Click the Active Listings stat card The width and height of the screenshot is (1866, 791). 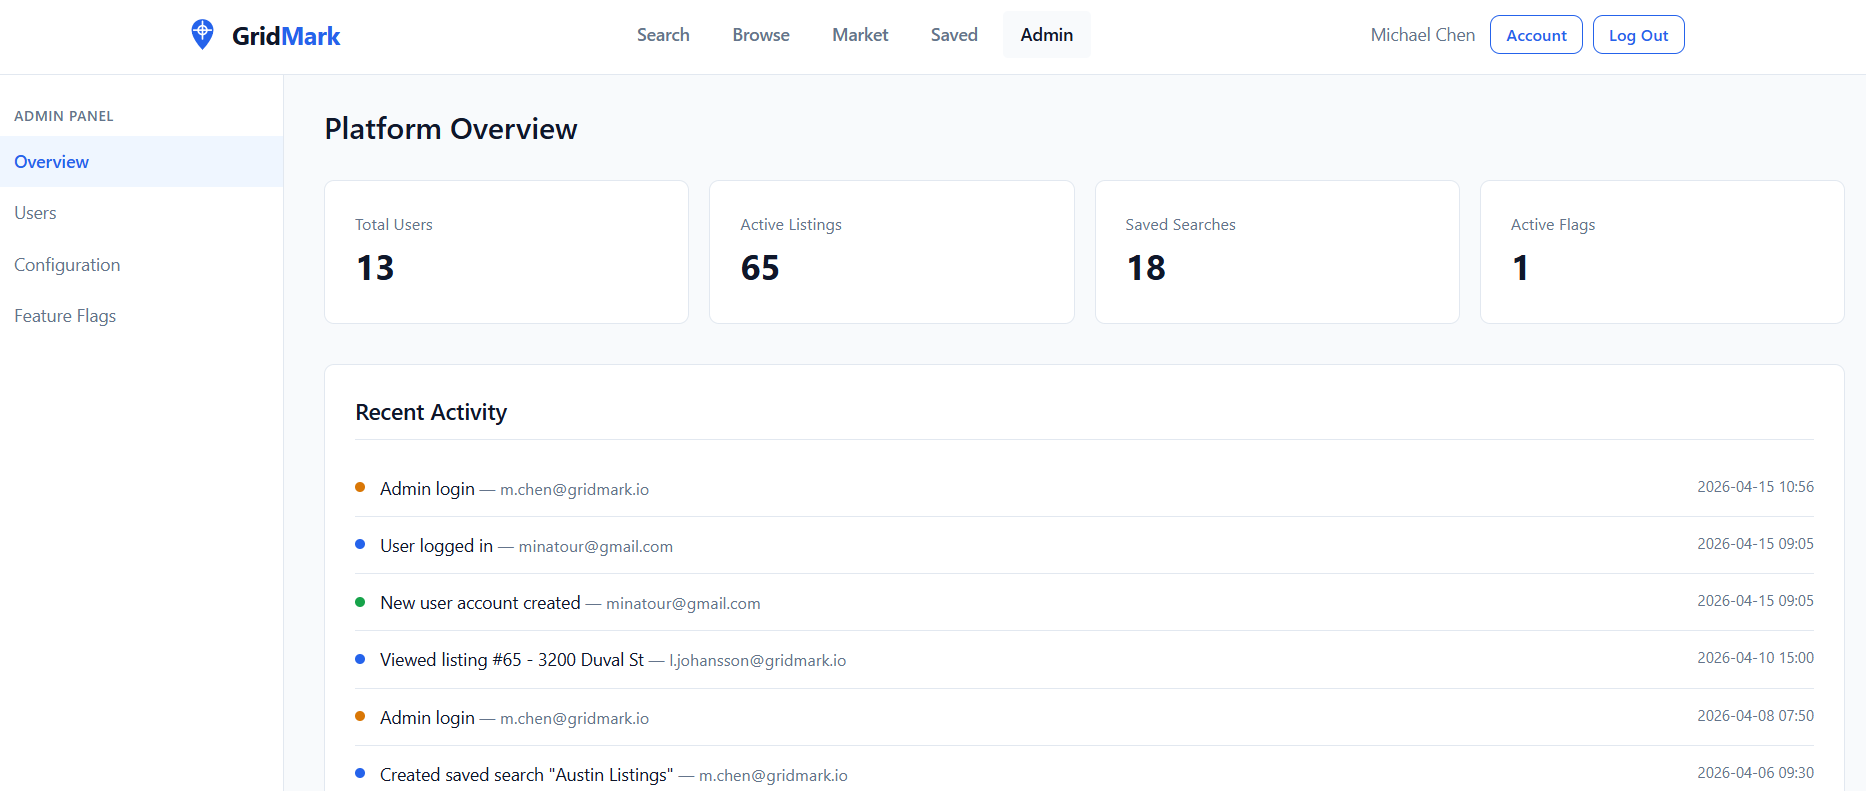pyautogui.click(x=891, y=252)
